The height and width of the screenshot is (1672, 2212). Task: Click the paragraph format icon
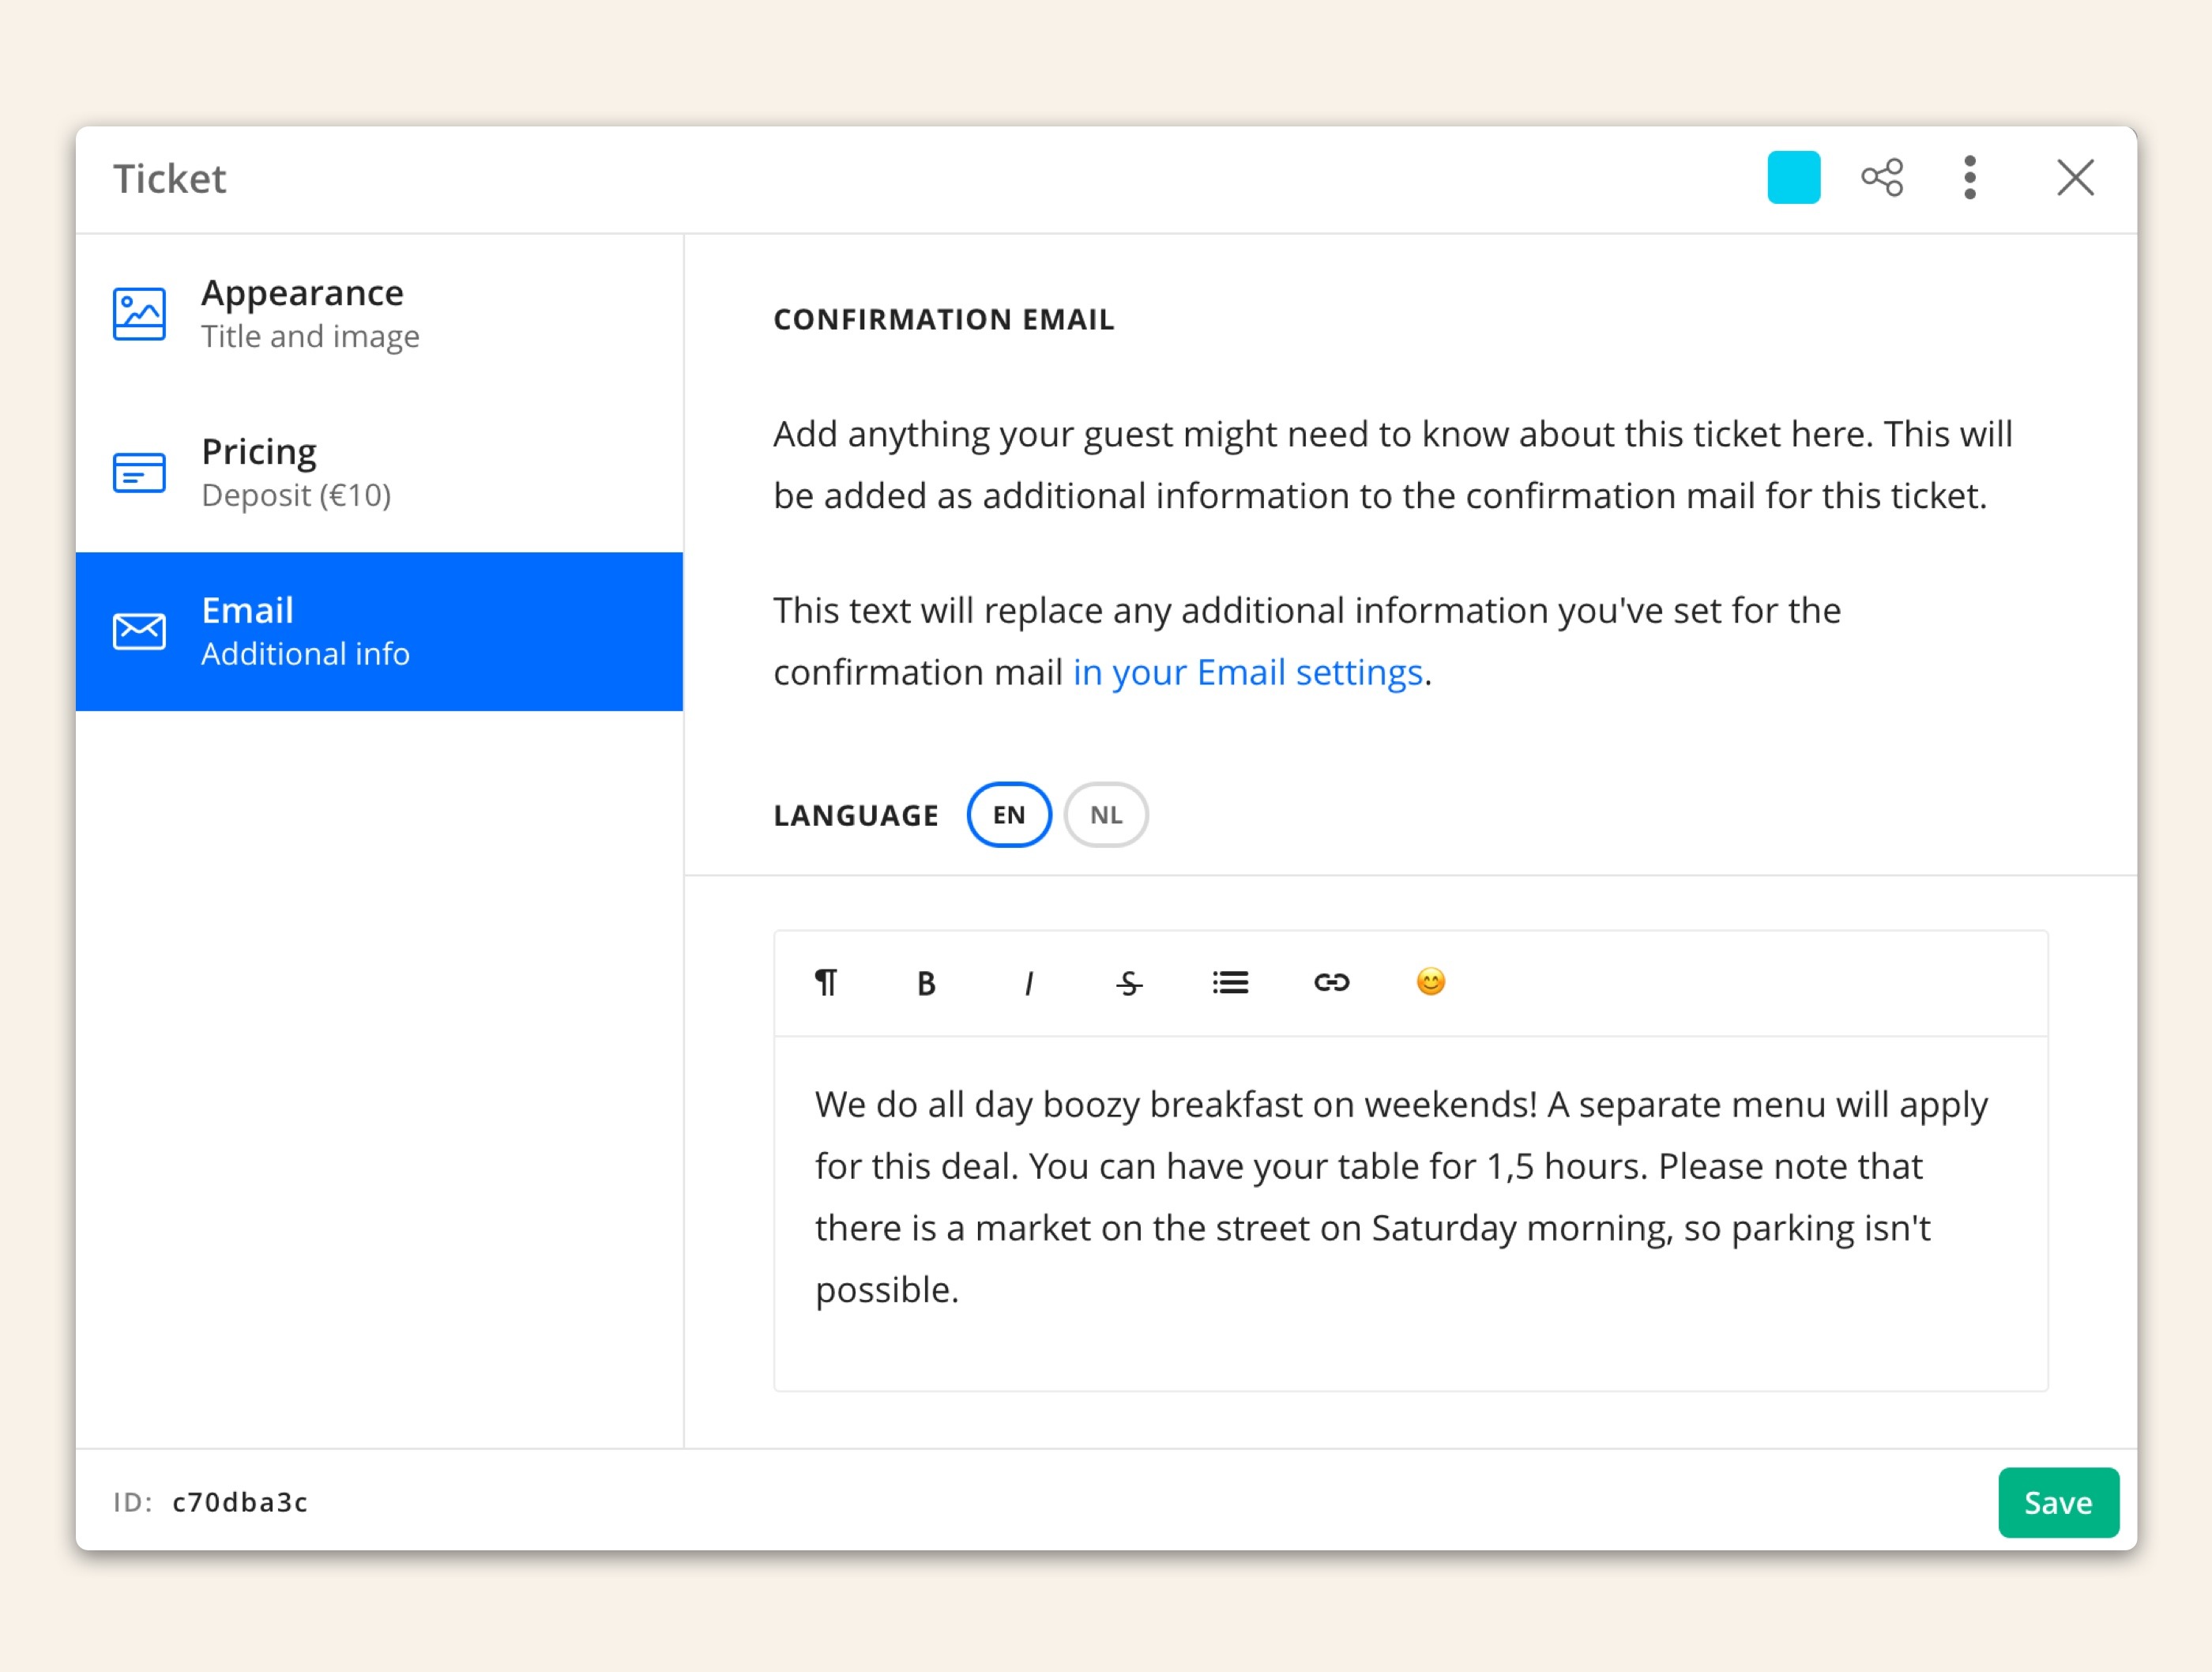tap(826, 983)
